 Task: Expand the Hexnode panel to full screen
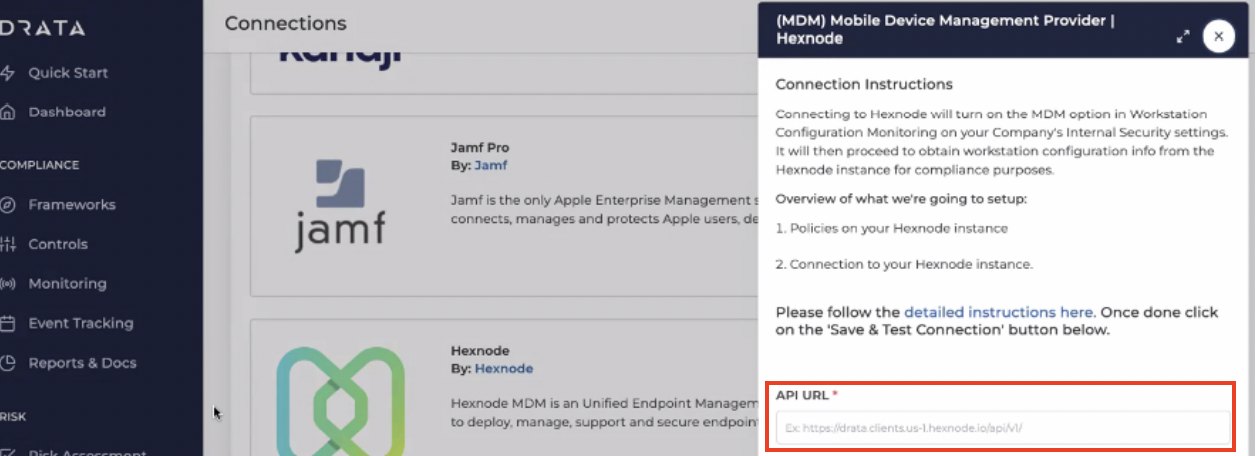(x=1183, y=37)
